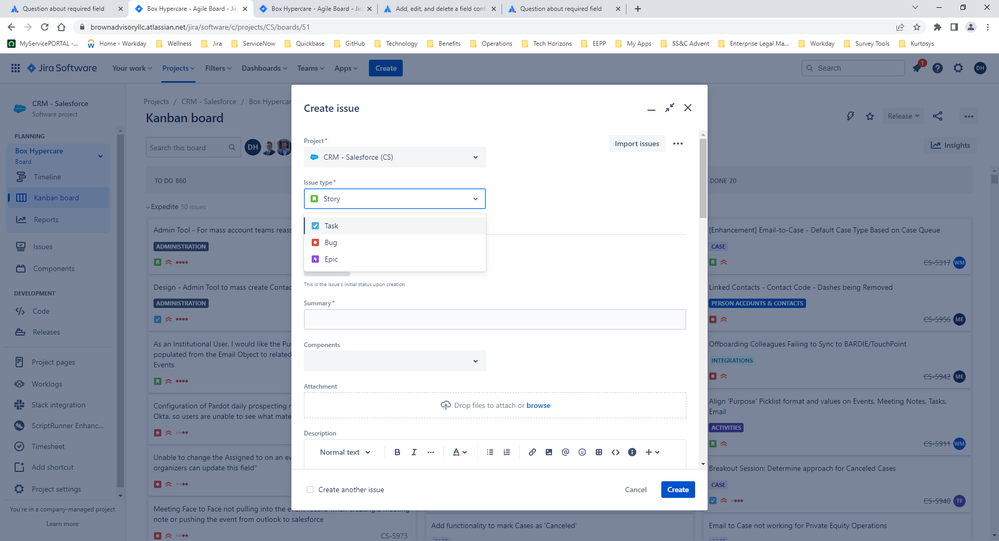This screenshot has width=999, height=541.
Task: Open Projects menu in top navigation
Action: click(178, 68)
